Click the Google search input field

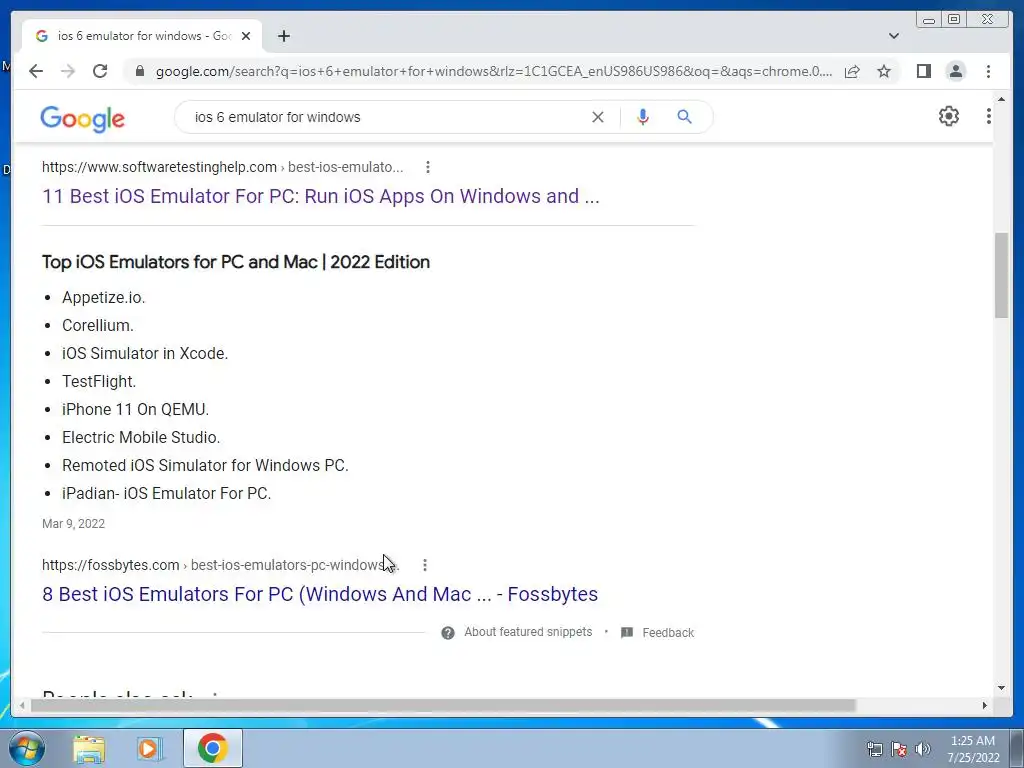coord(385,117)
